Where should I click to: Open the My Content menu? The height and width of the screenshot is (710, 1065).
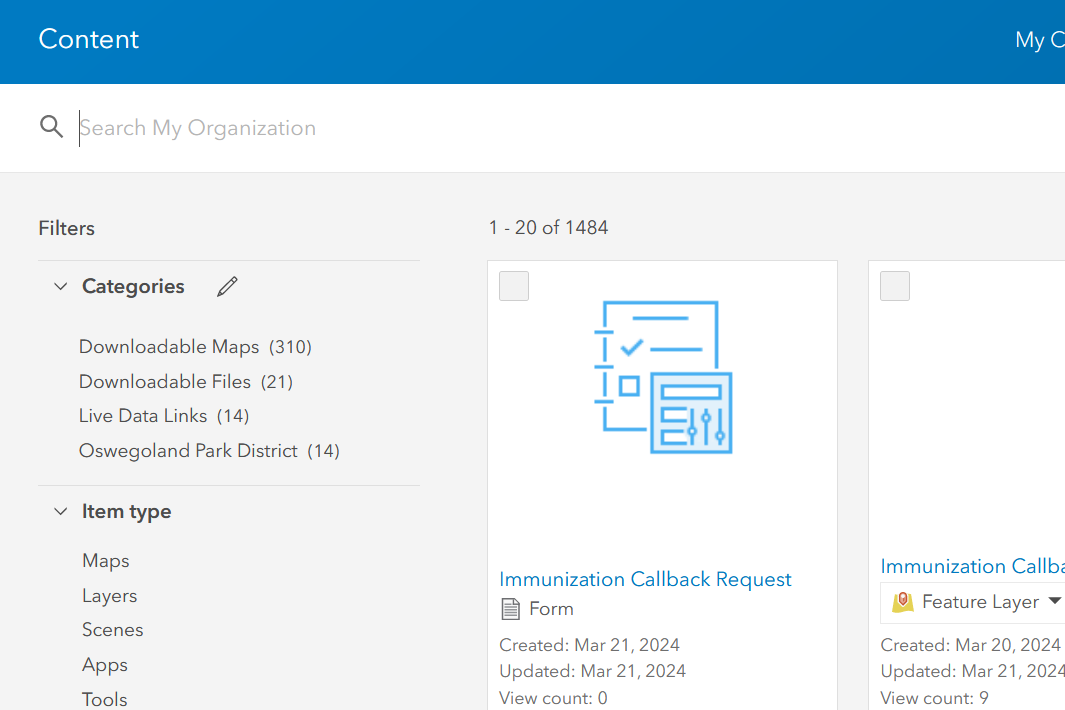tap(1038, 40)
